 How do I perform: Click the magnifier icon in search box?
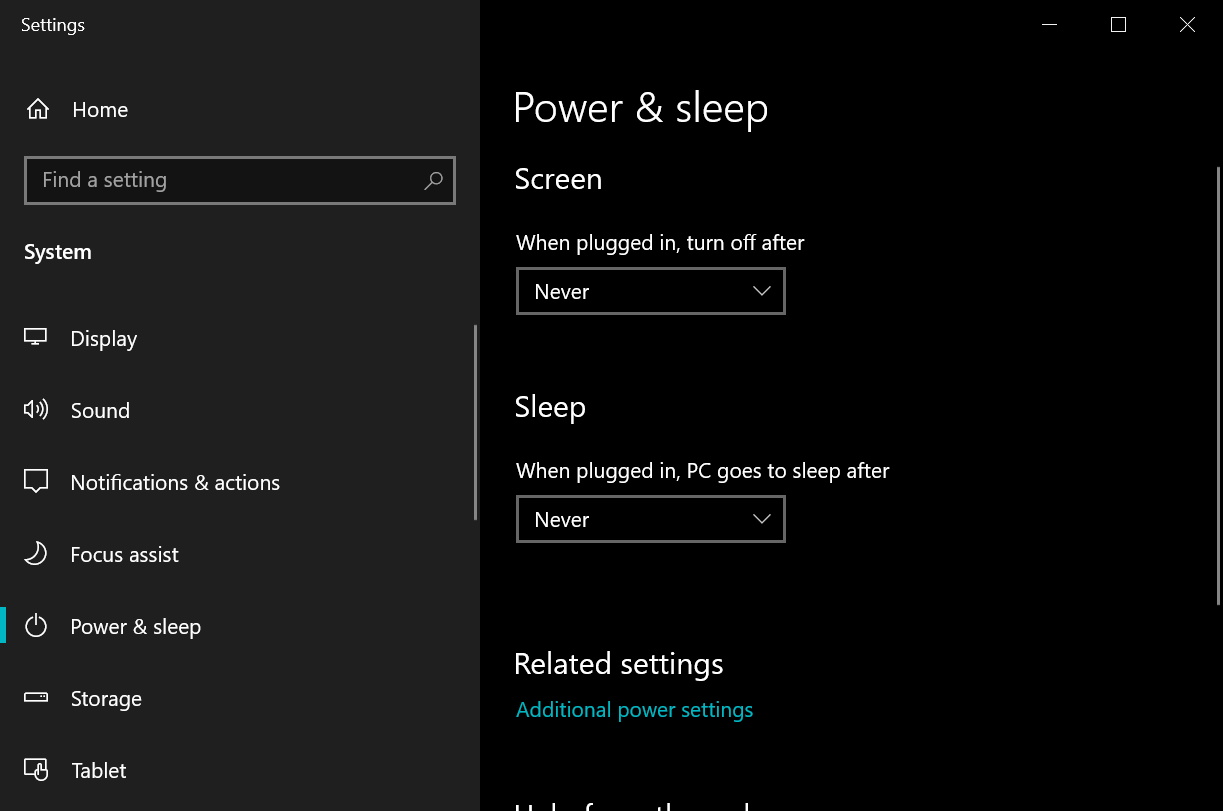click(433, 181)
